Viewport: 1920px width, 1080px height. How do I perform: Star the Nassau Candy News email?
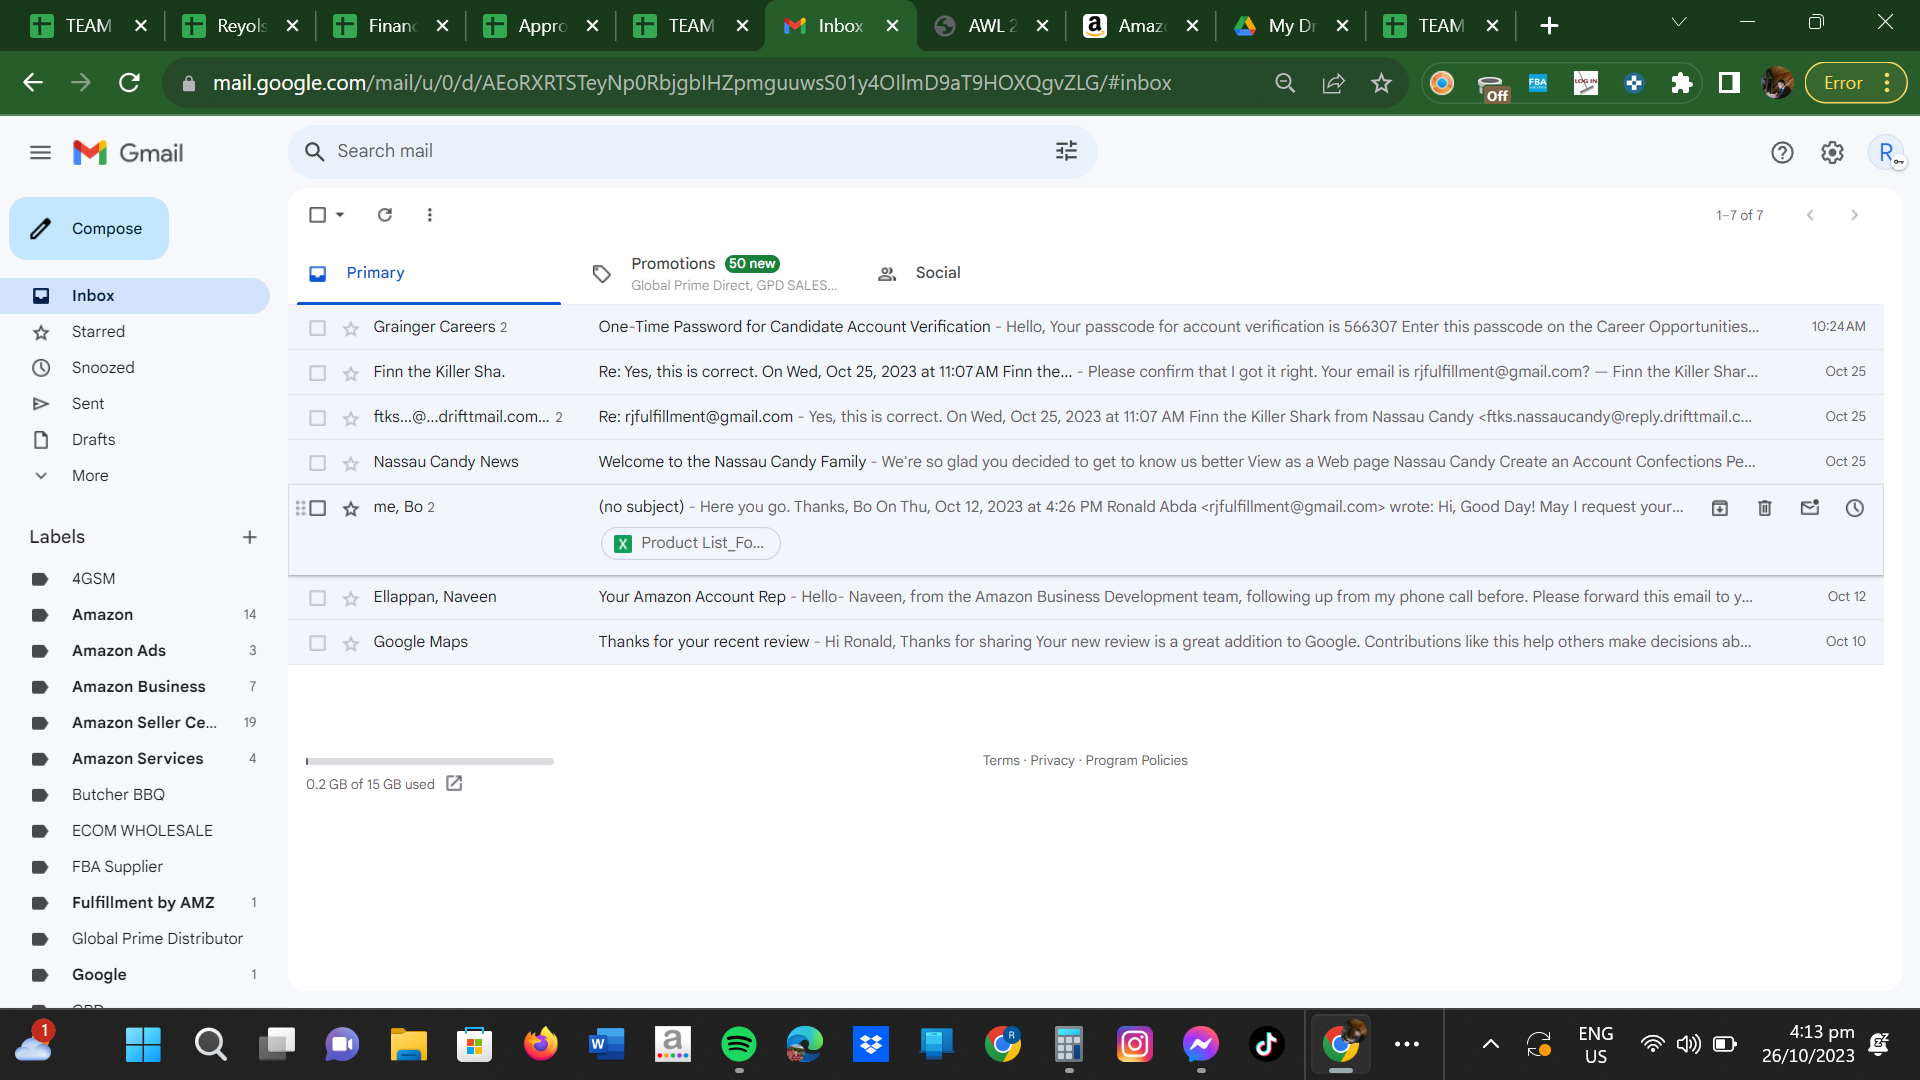351,463
